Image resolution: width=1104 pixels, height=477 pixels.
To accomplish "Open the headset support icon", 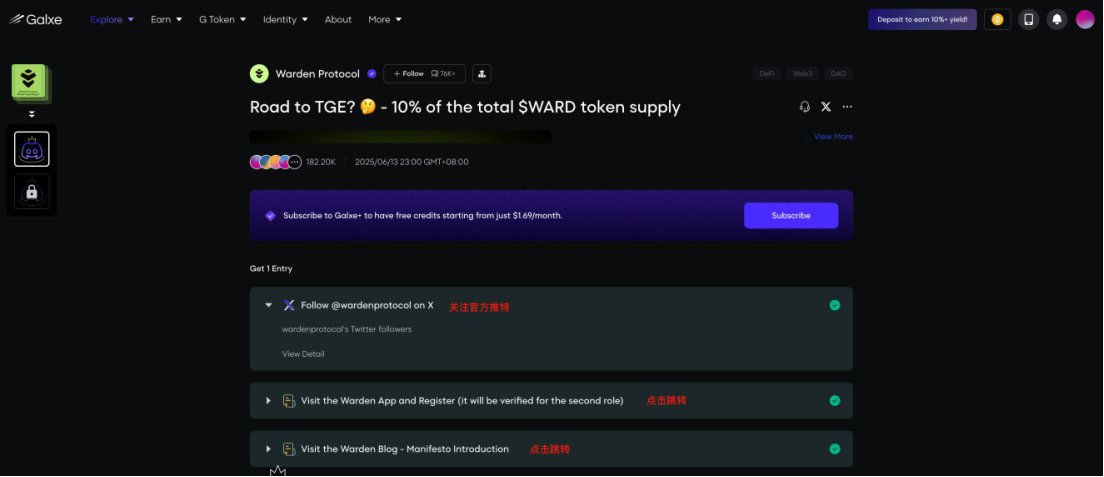I will pyautogui.click(x=805, y=107).
